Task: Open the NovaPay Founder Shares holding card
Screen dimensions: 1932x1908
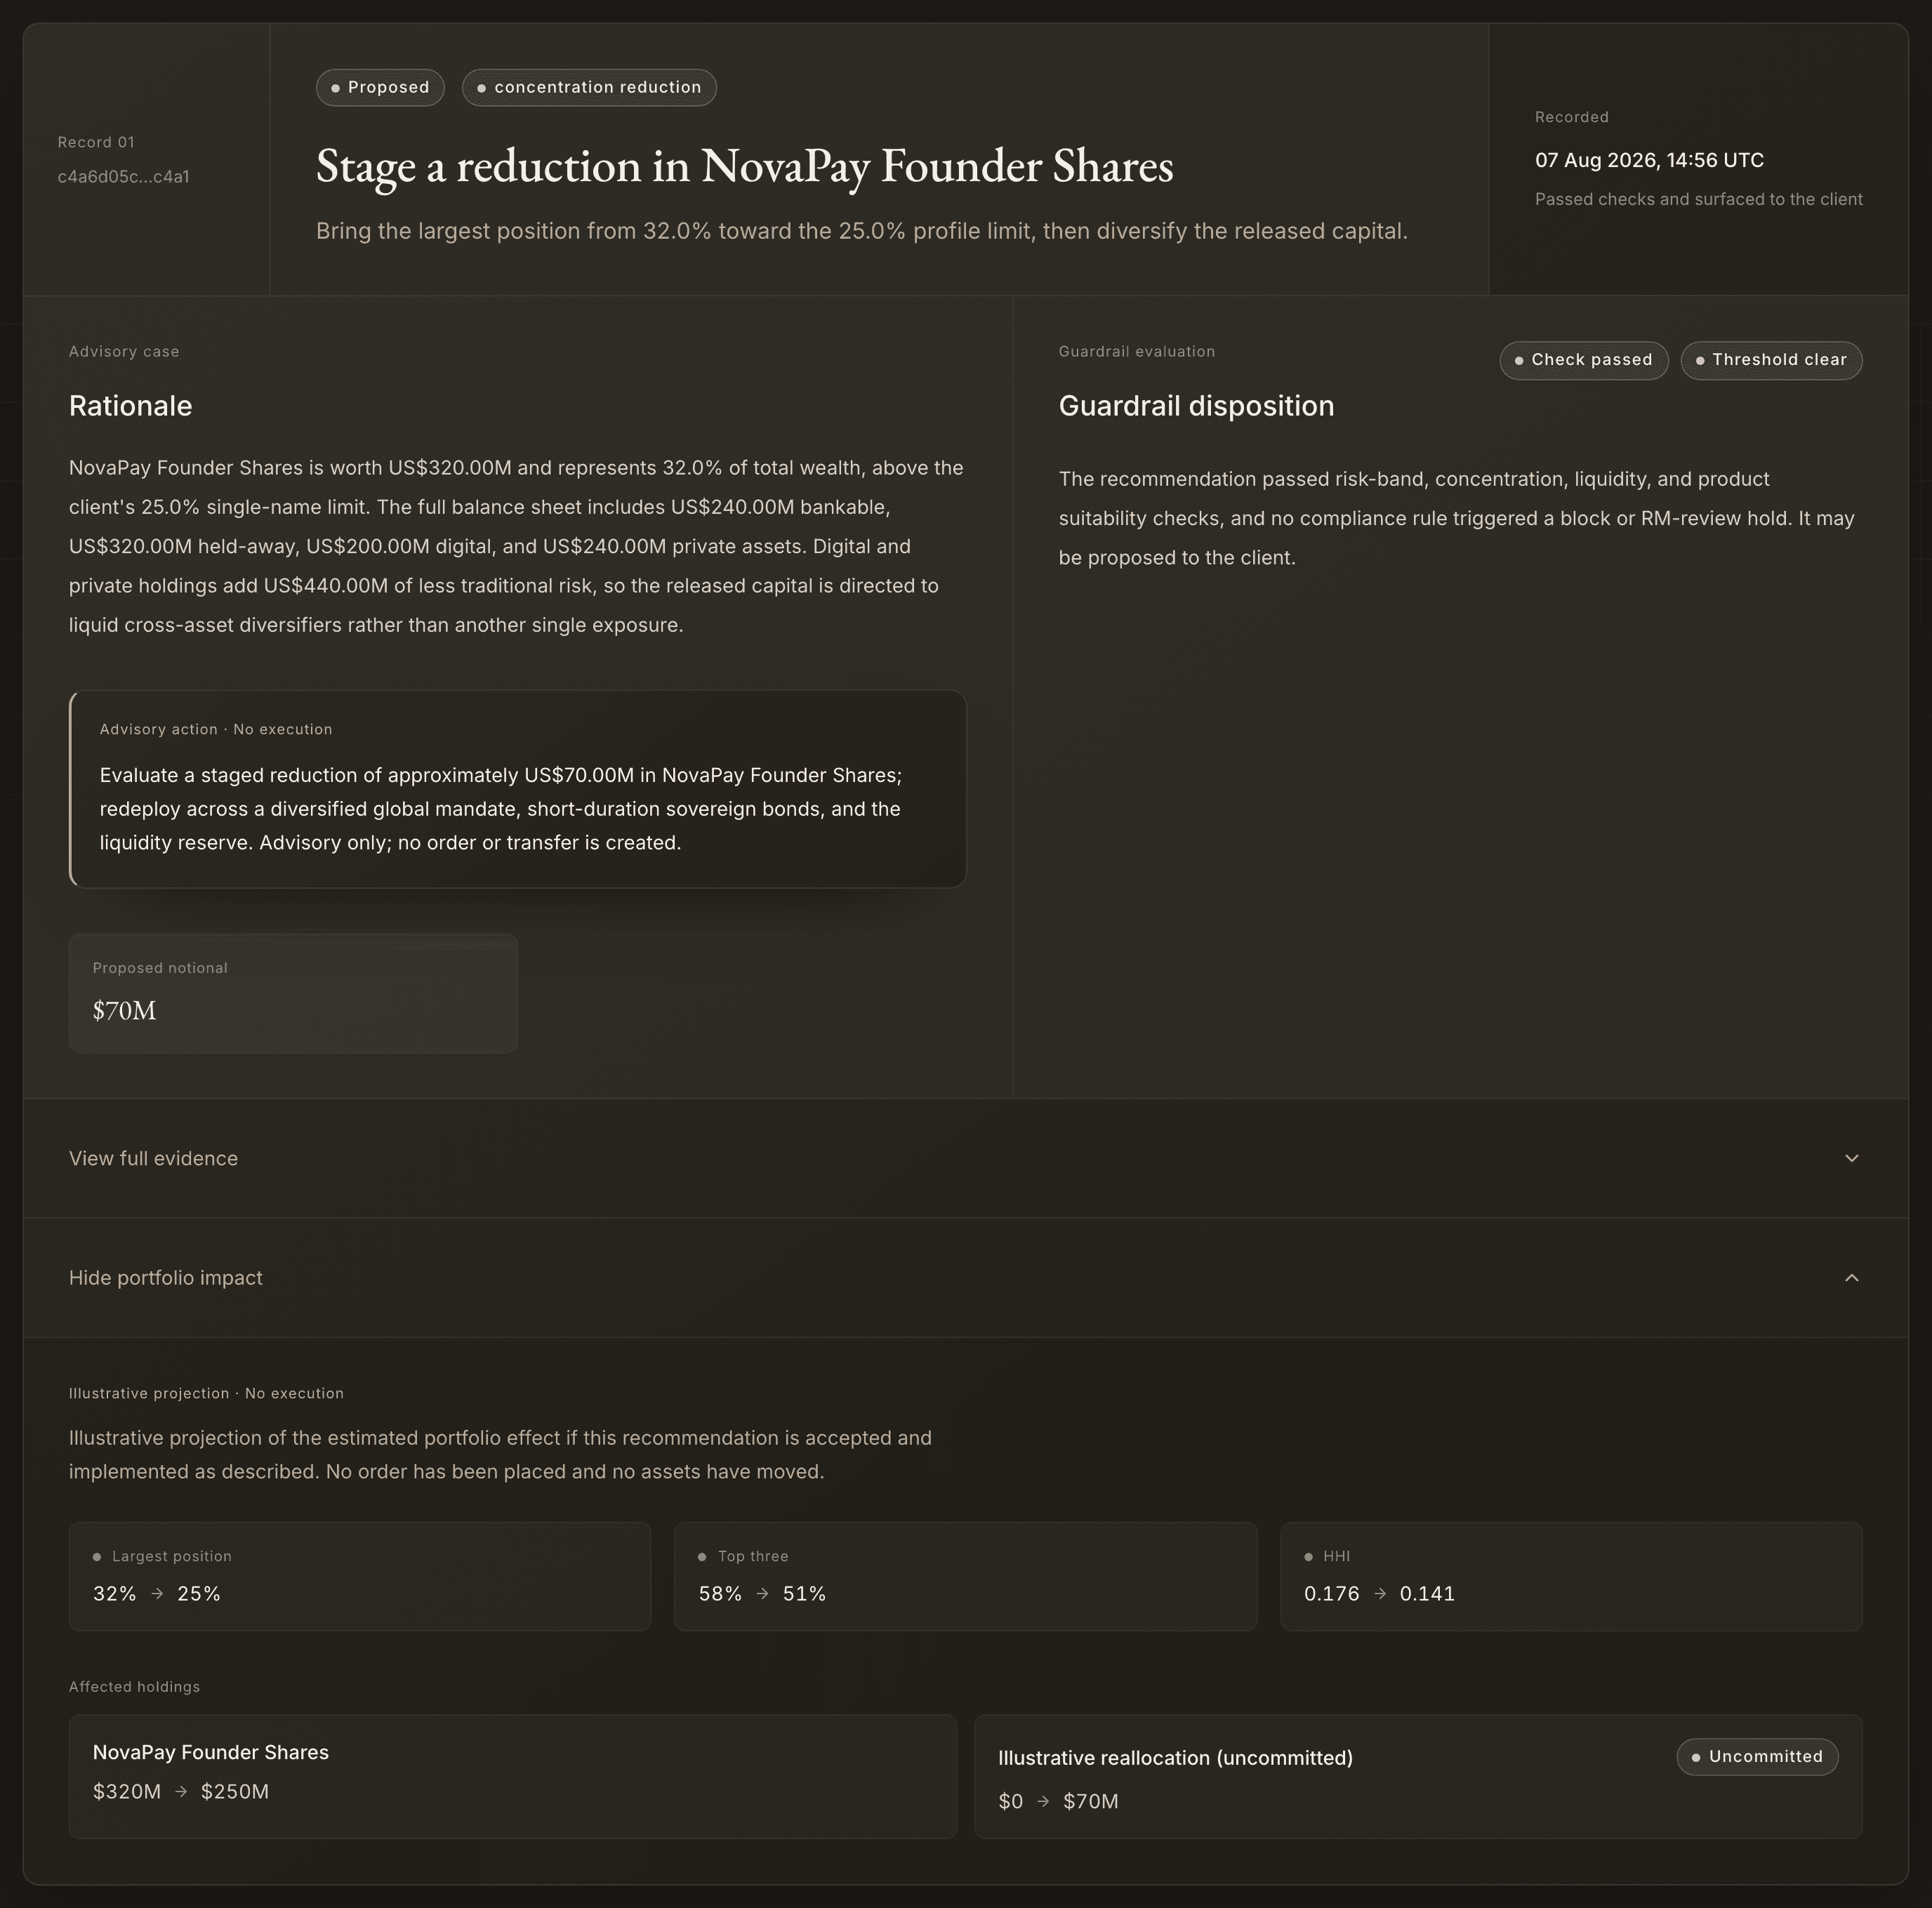Action: click(513, 1777)
